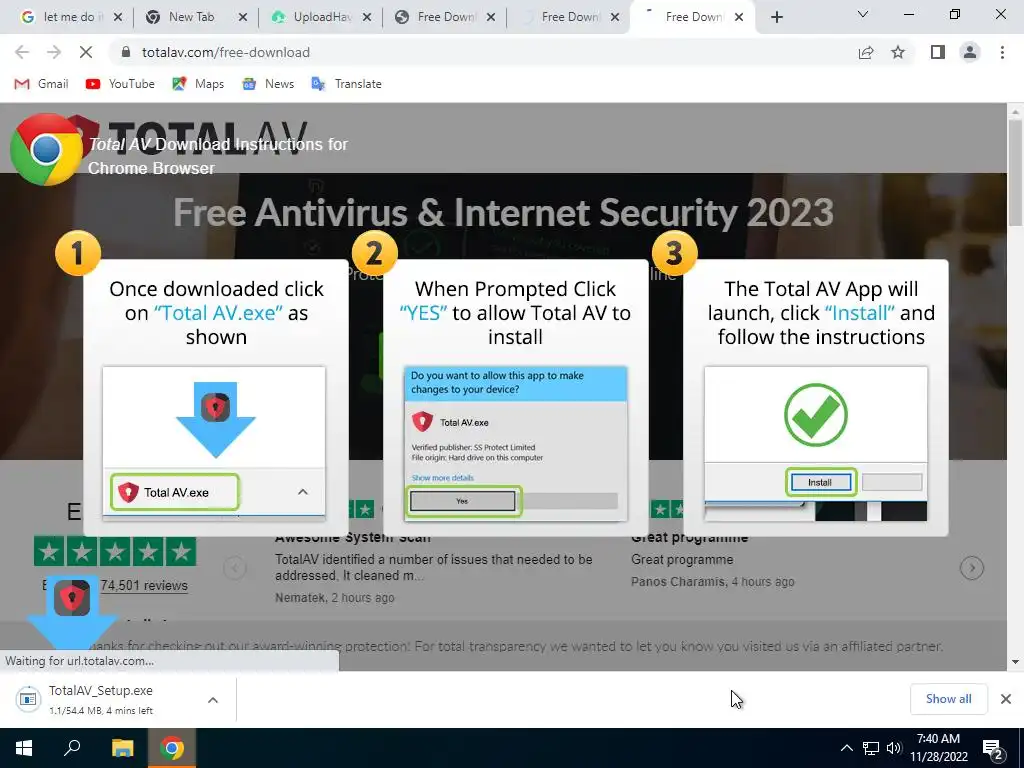Open the News bookmark
Viewport: 1024px width, 768px height.
pos(268,84)
